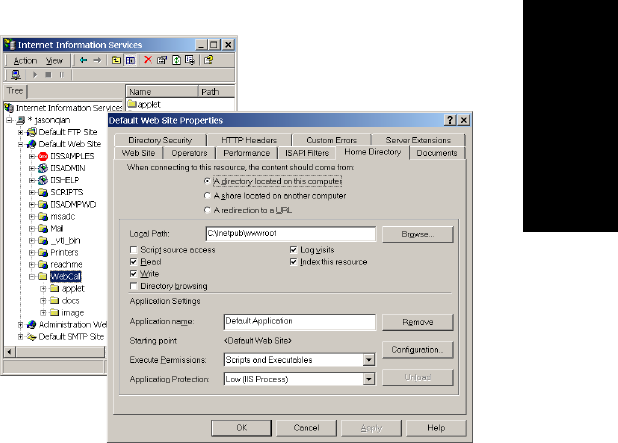Uncheck the Read permission checkbox

point(134,262)
